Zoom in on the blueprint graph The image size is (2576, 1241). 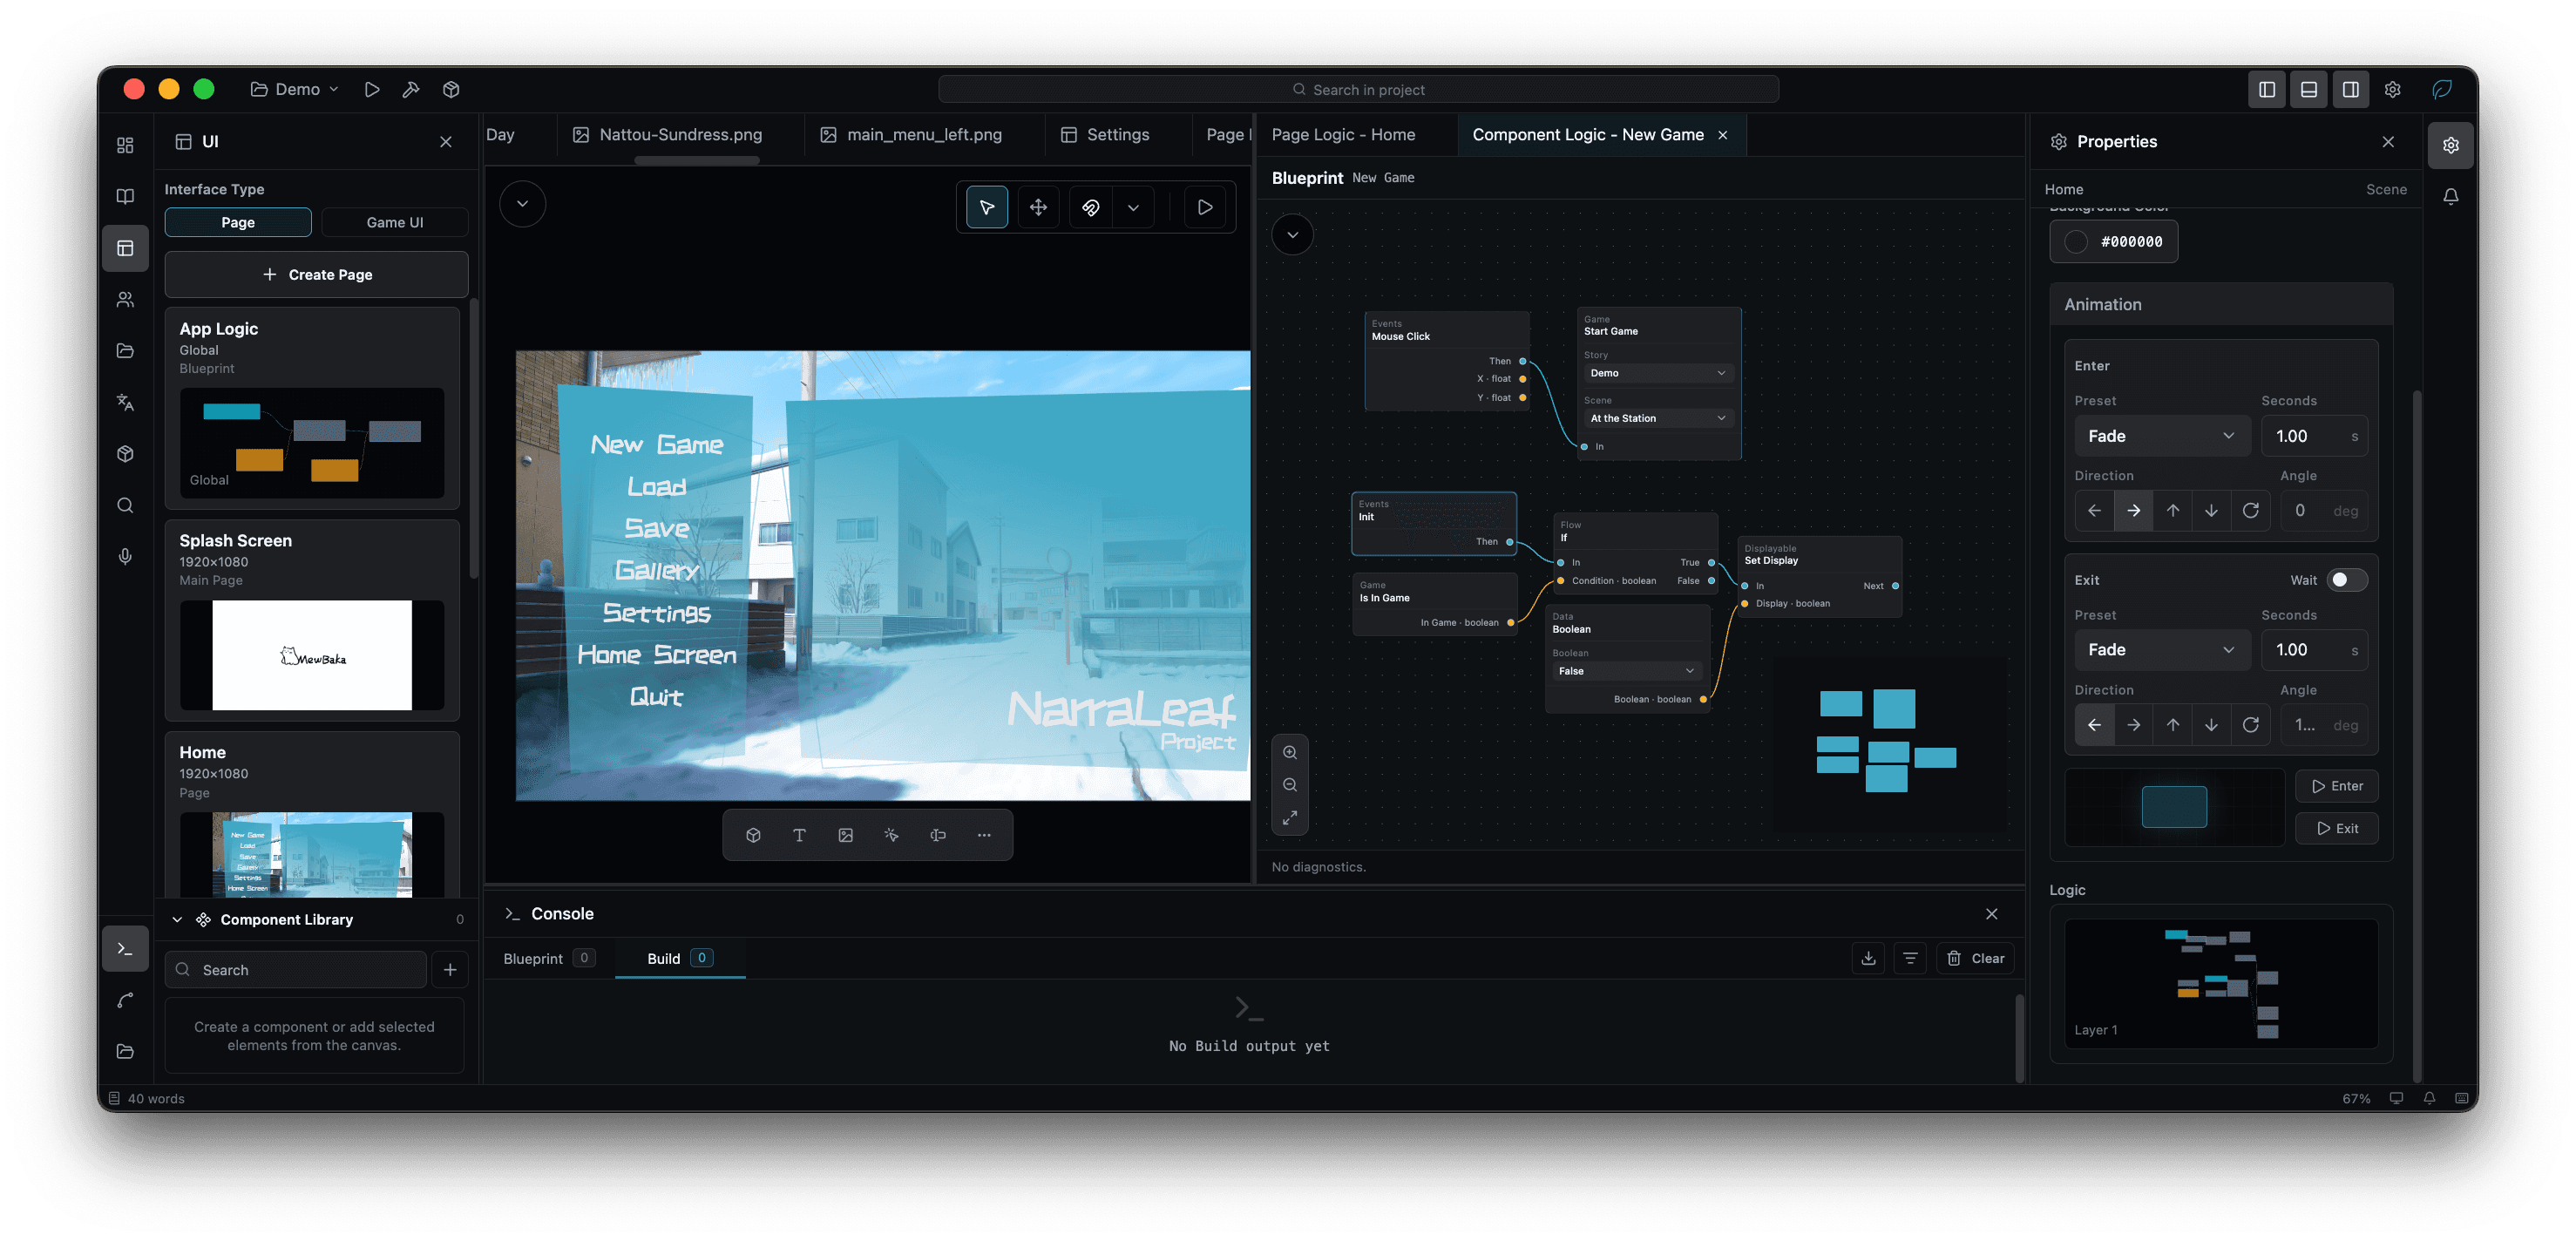tap(1290, 752)
